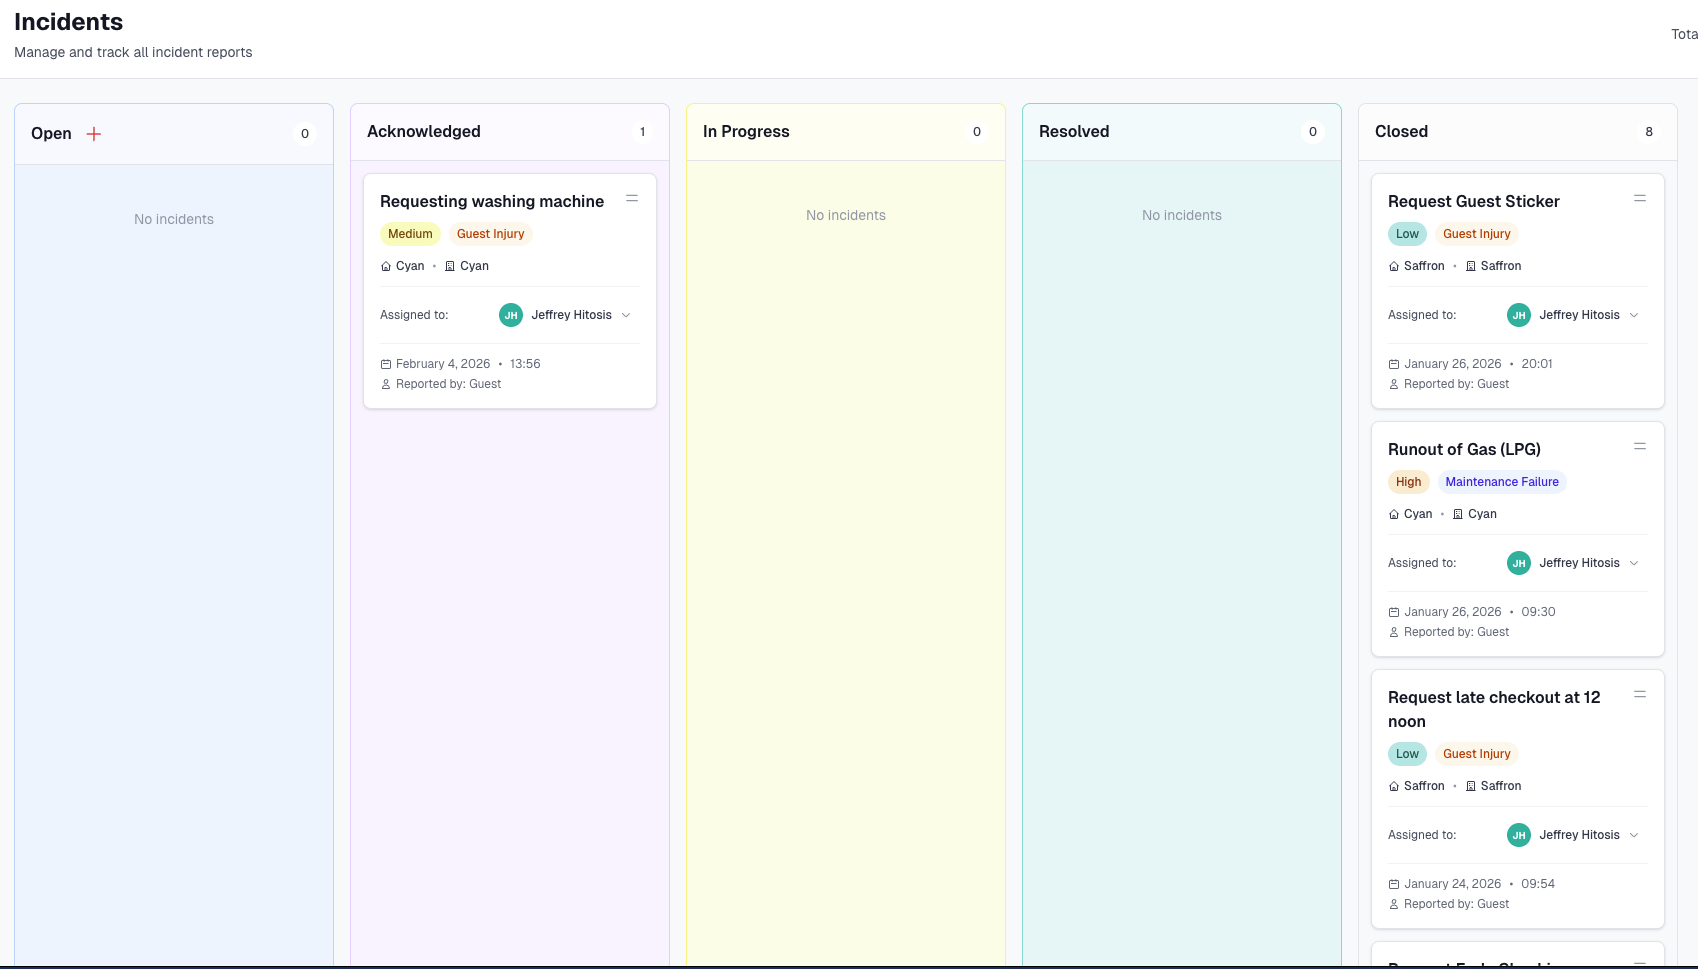This screenshot has height=969, width=1698.
Task: Select the In Progress column header
Action: coord(746,131)
